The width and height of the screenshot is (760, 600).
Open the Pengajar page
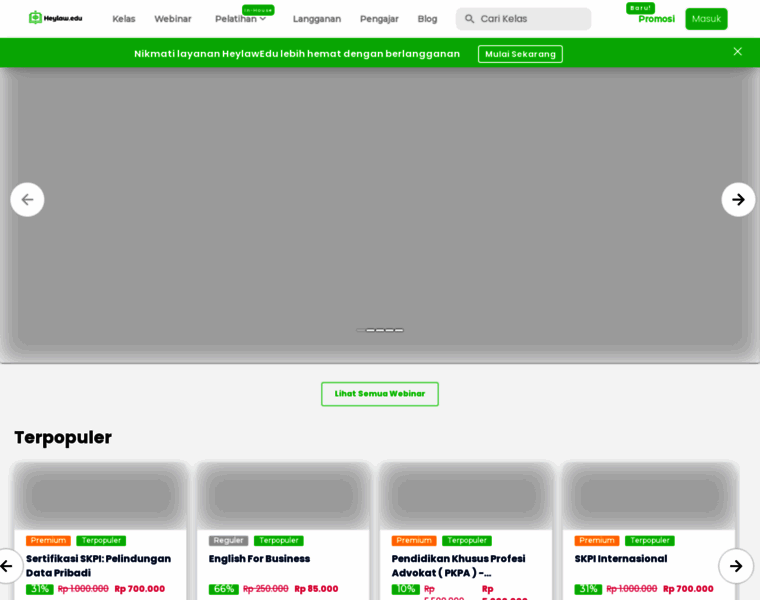click(379, 19)
